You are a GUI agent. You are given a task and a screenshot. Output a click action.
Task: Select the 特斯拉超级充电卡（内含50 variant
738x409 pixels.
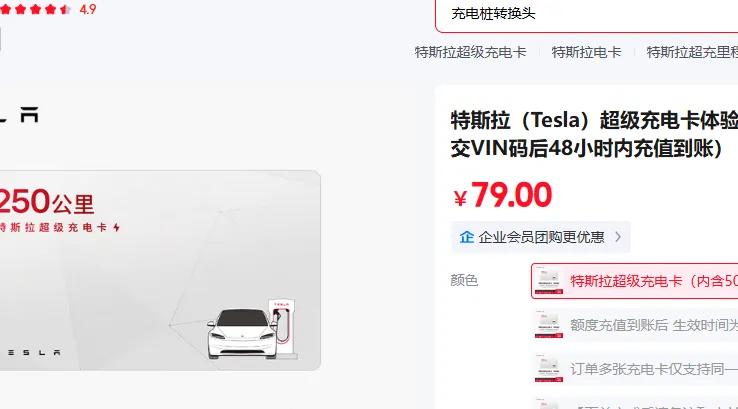tap(635, 281)
